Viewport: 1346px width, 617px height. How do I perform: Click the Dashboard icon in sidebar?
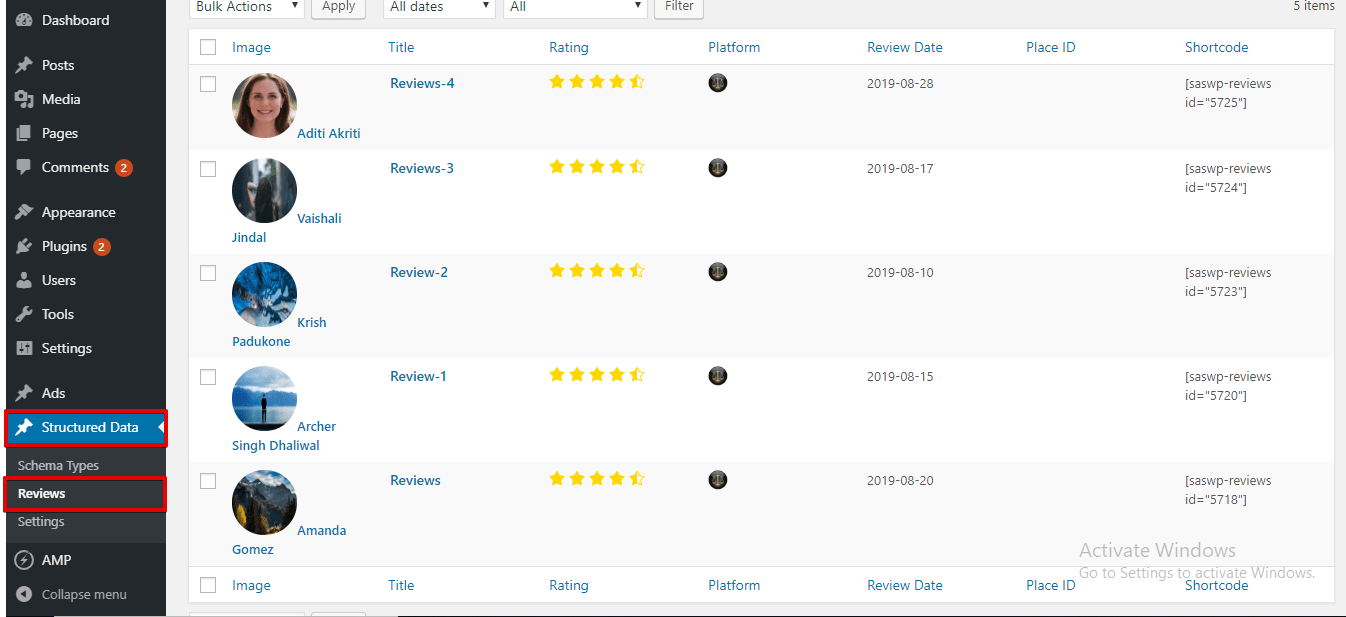pos(24,19)
